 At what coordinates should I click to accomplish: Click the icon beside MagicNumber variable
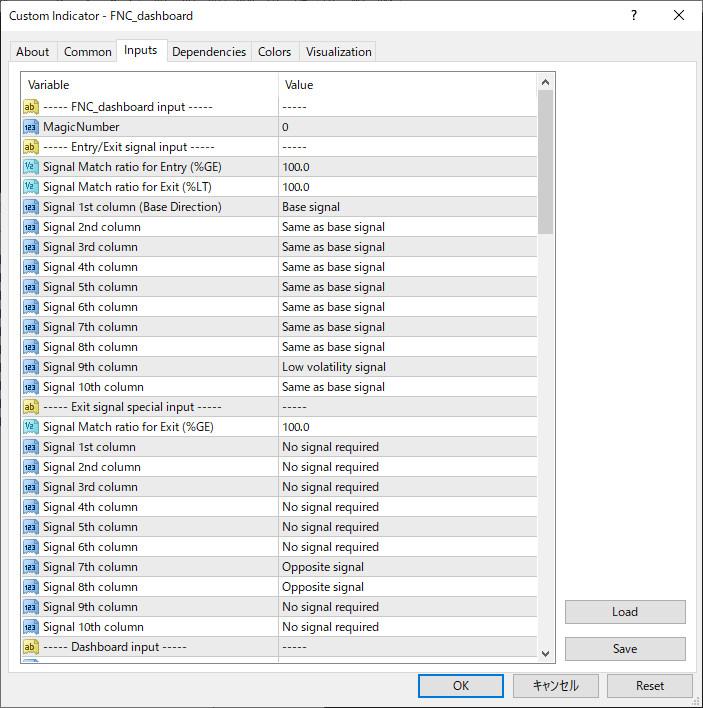coord(31,127)
